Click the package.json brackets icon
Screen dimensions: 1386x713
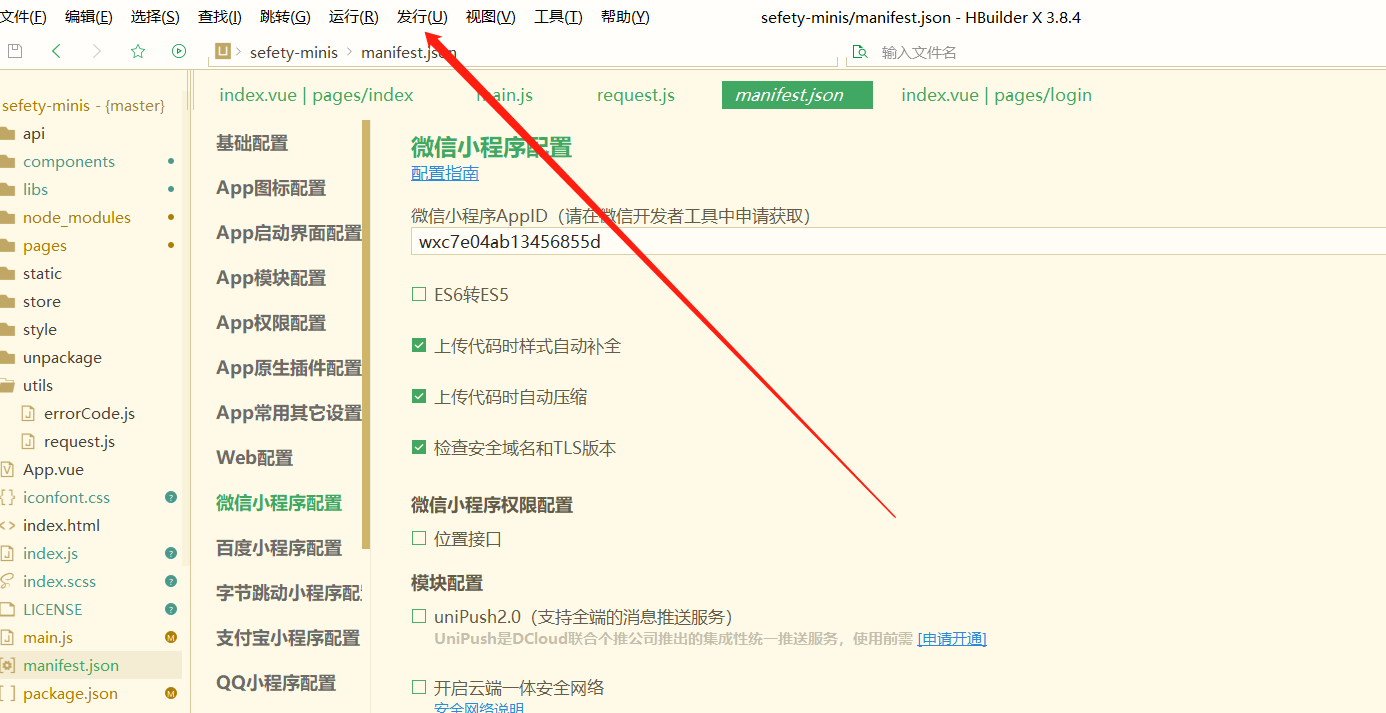coord(7,694)
